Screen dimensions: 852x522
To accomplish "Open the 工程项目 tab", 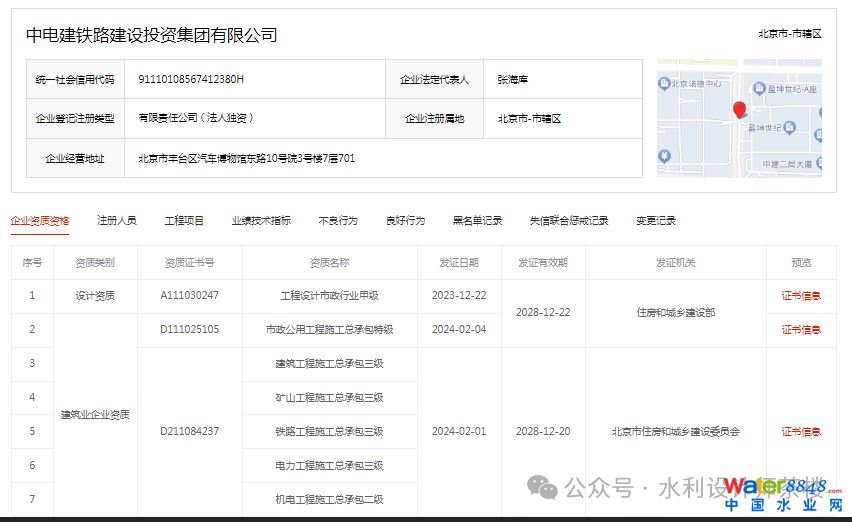I will coord(184,221).
